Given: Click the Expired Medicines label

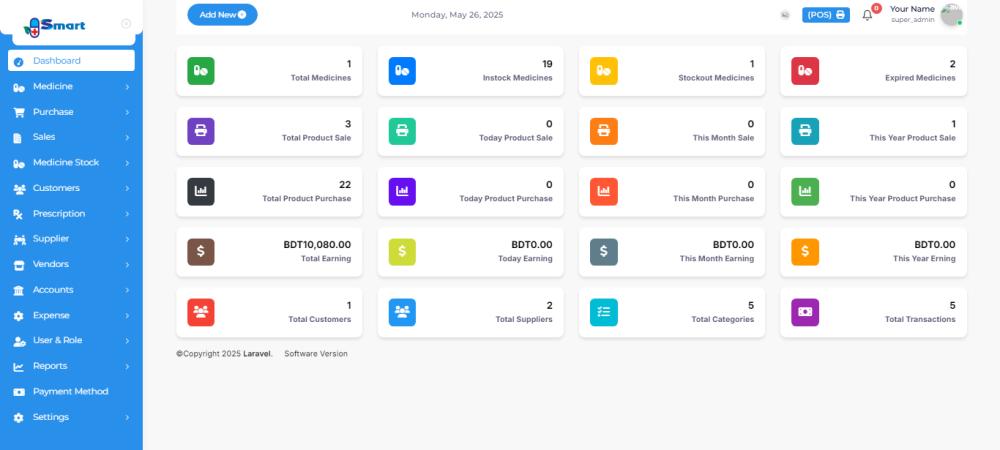Looking at the screenshot, I should (x=920, y=78).
